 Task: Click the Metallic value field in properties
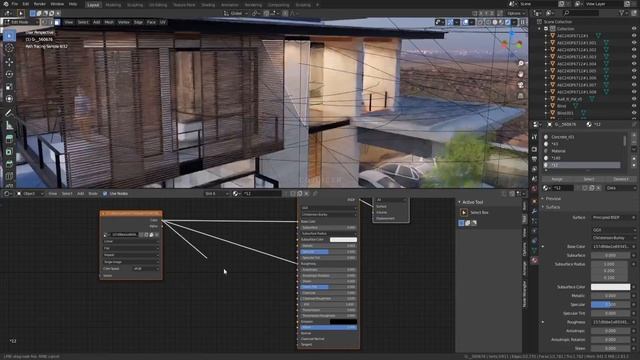610,296
